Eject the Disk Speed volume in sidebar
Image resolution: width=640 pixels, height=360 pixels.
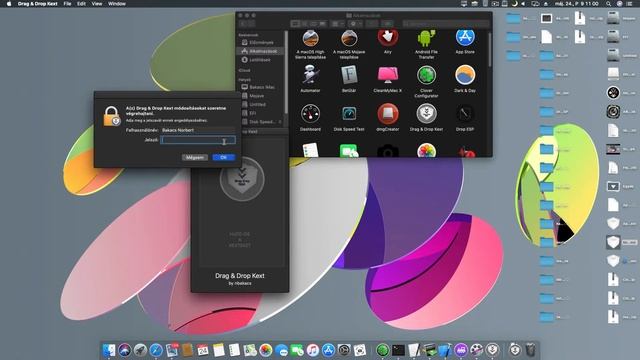click(280, 122)
